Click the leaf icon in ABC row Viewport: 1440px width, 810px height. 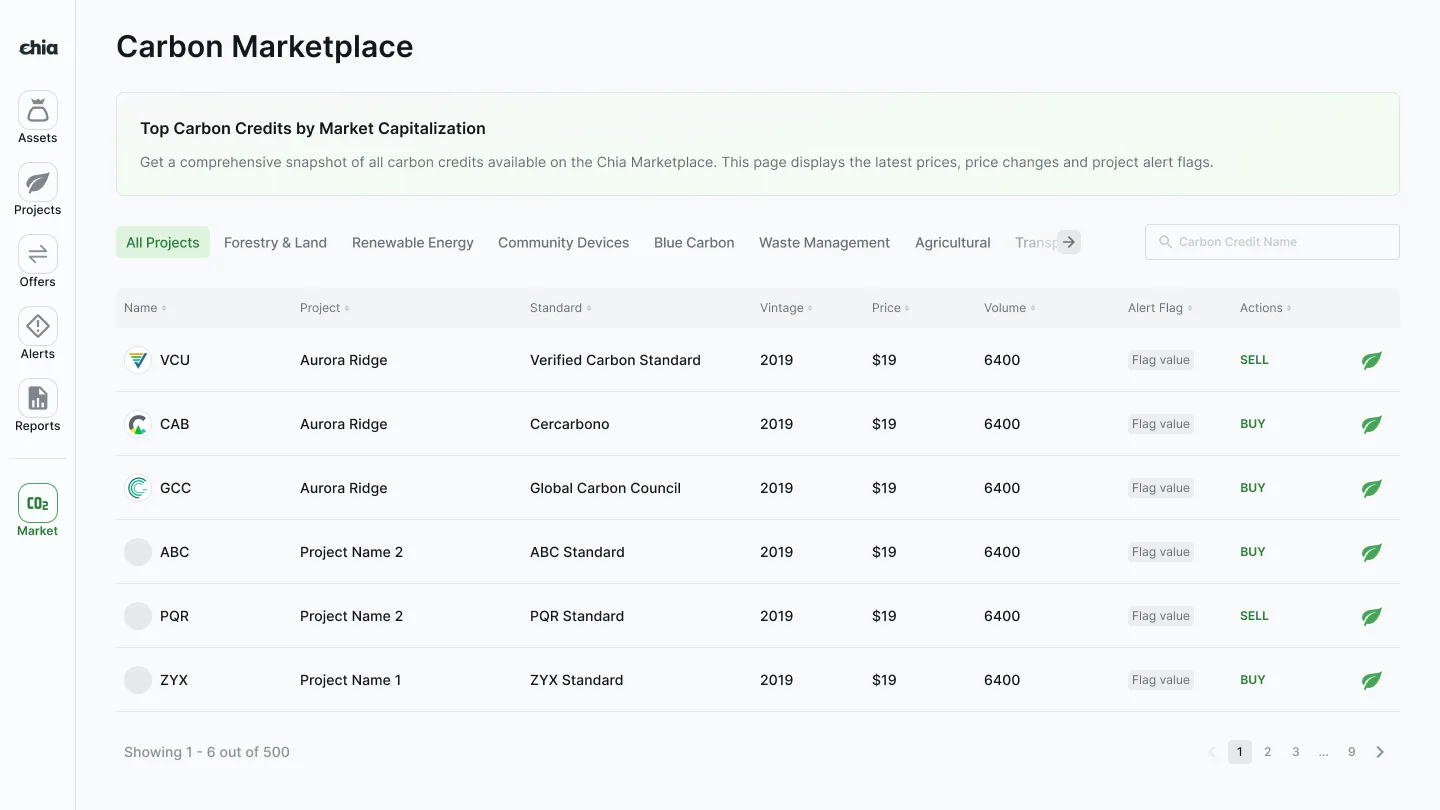coord(1372,552)
